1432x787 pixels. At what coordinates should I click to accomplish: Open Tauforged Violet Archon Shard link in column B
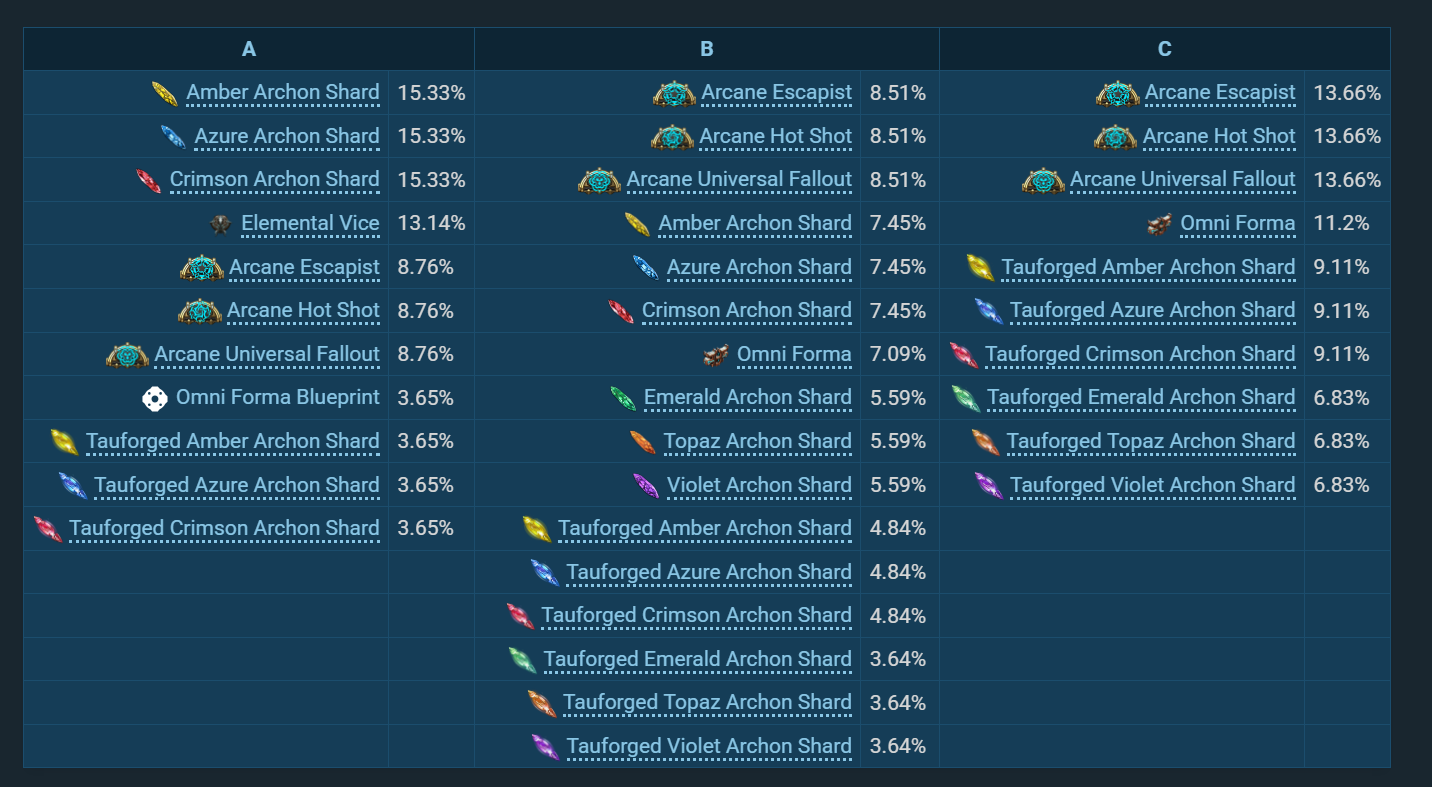(709, 746)
